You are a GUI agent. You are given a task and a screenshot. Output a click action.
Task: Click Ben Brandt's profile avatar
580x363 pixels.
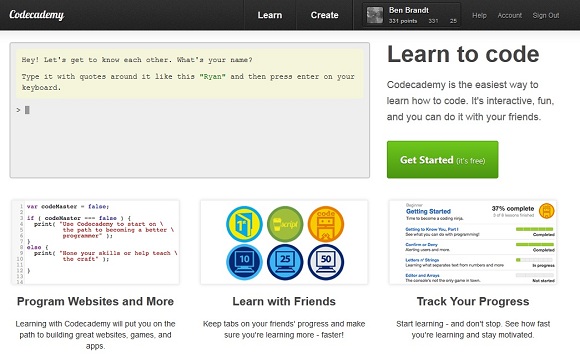click(x=374, y=15)
